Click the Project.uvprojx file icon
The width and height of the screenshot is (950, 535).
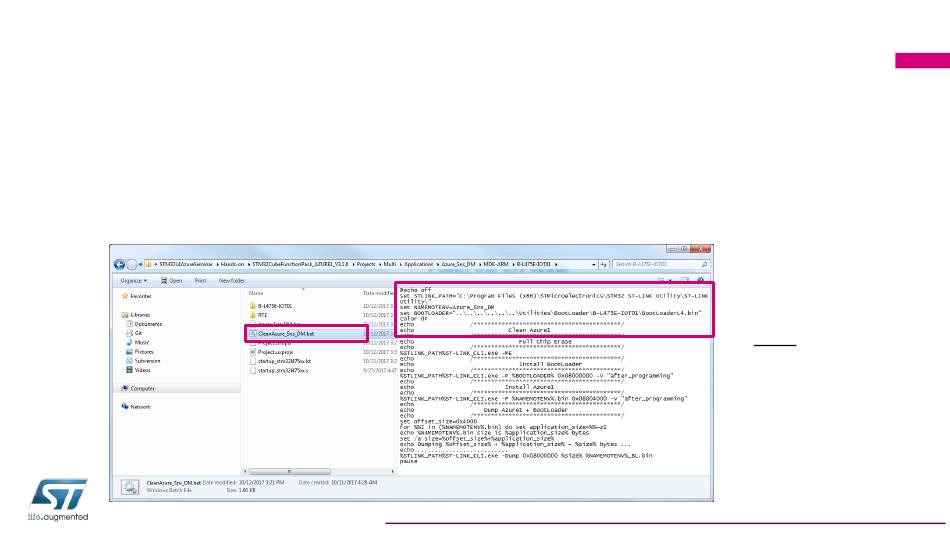click(253, 352)
